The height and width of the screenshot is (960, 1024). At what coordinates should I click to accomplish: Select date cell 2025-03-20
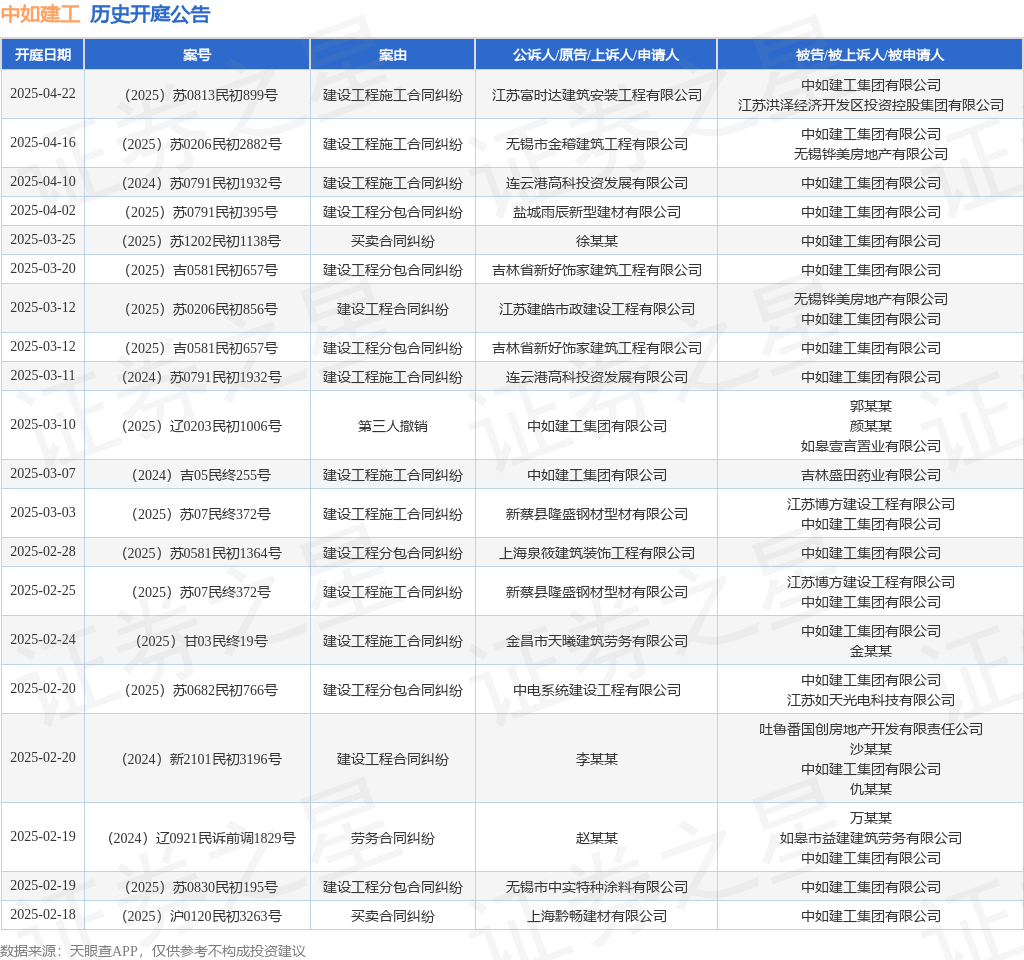click(x=43, y=268)
